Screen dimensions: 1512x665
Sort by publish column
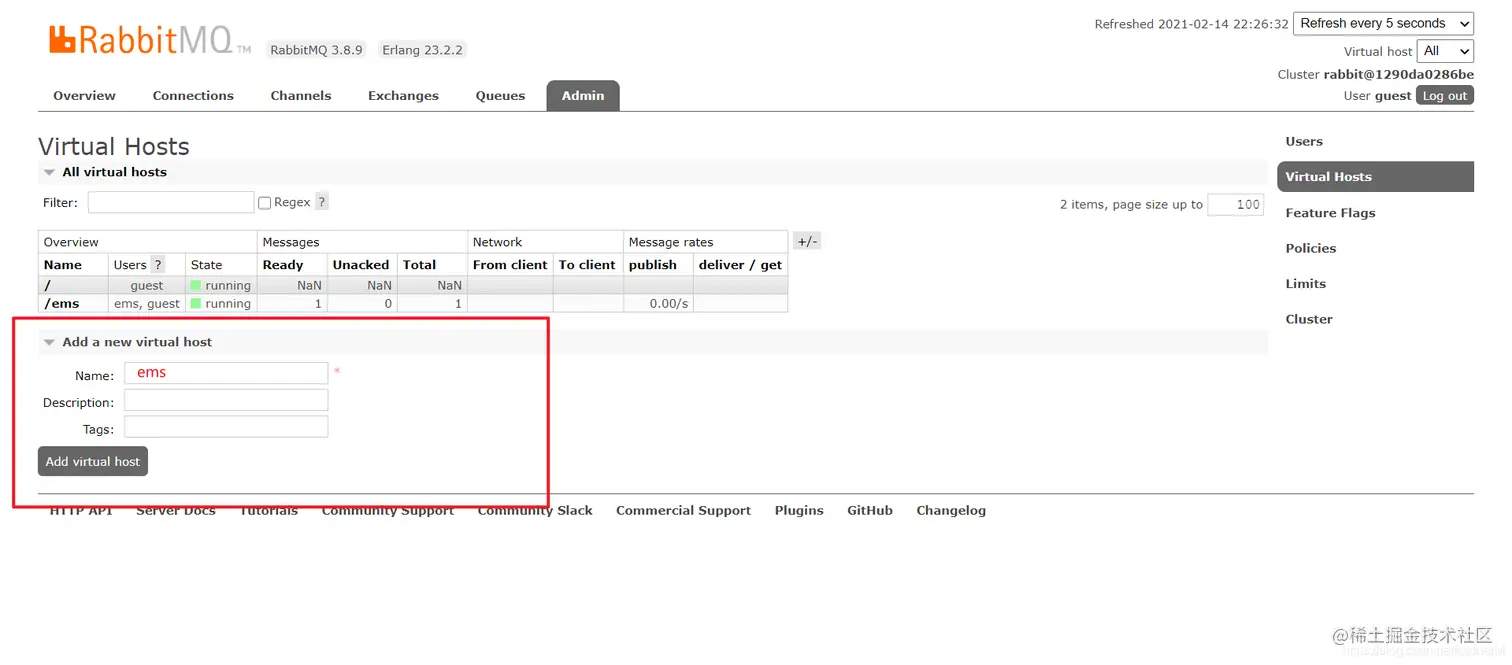click(653, 265)
